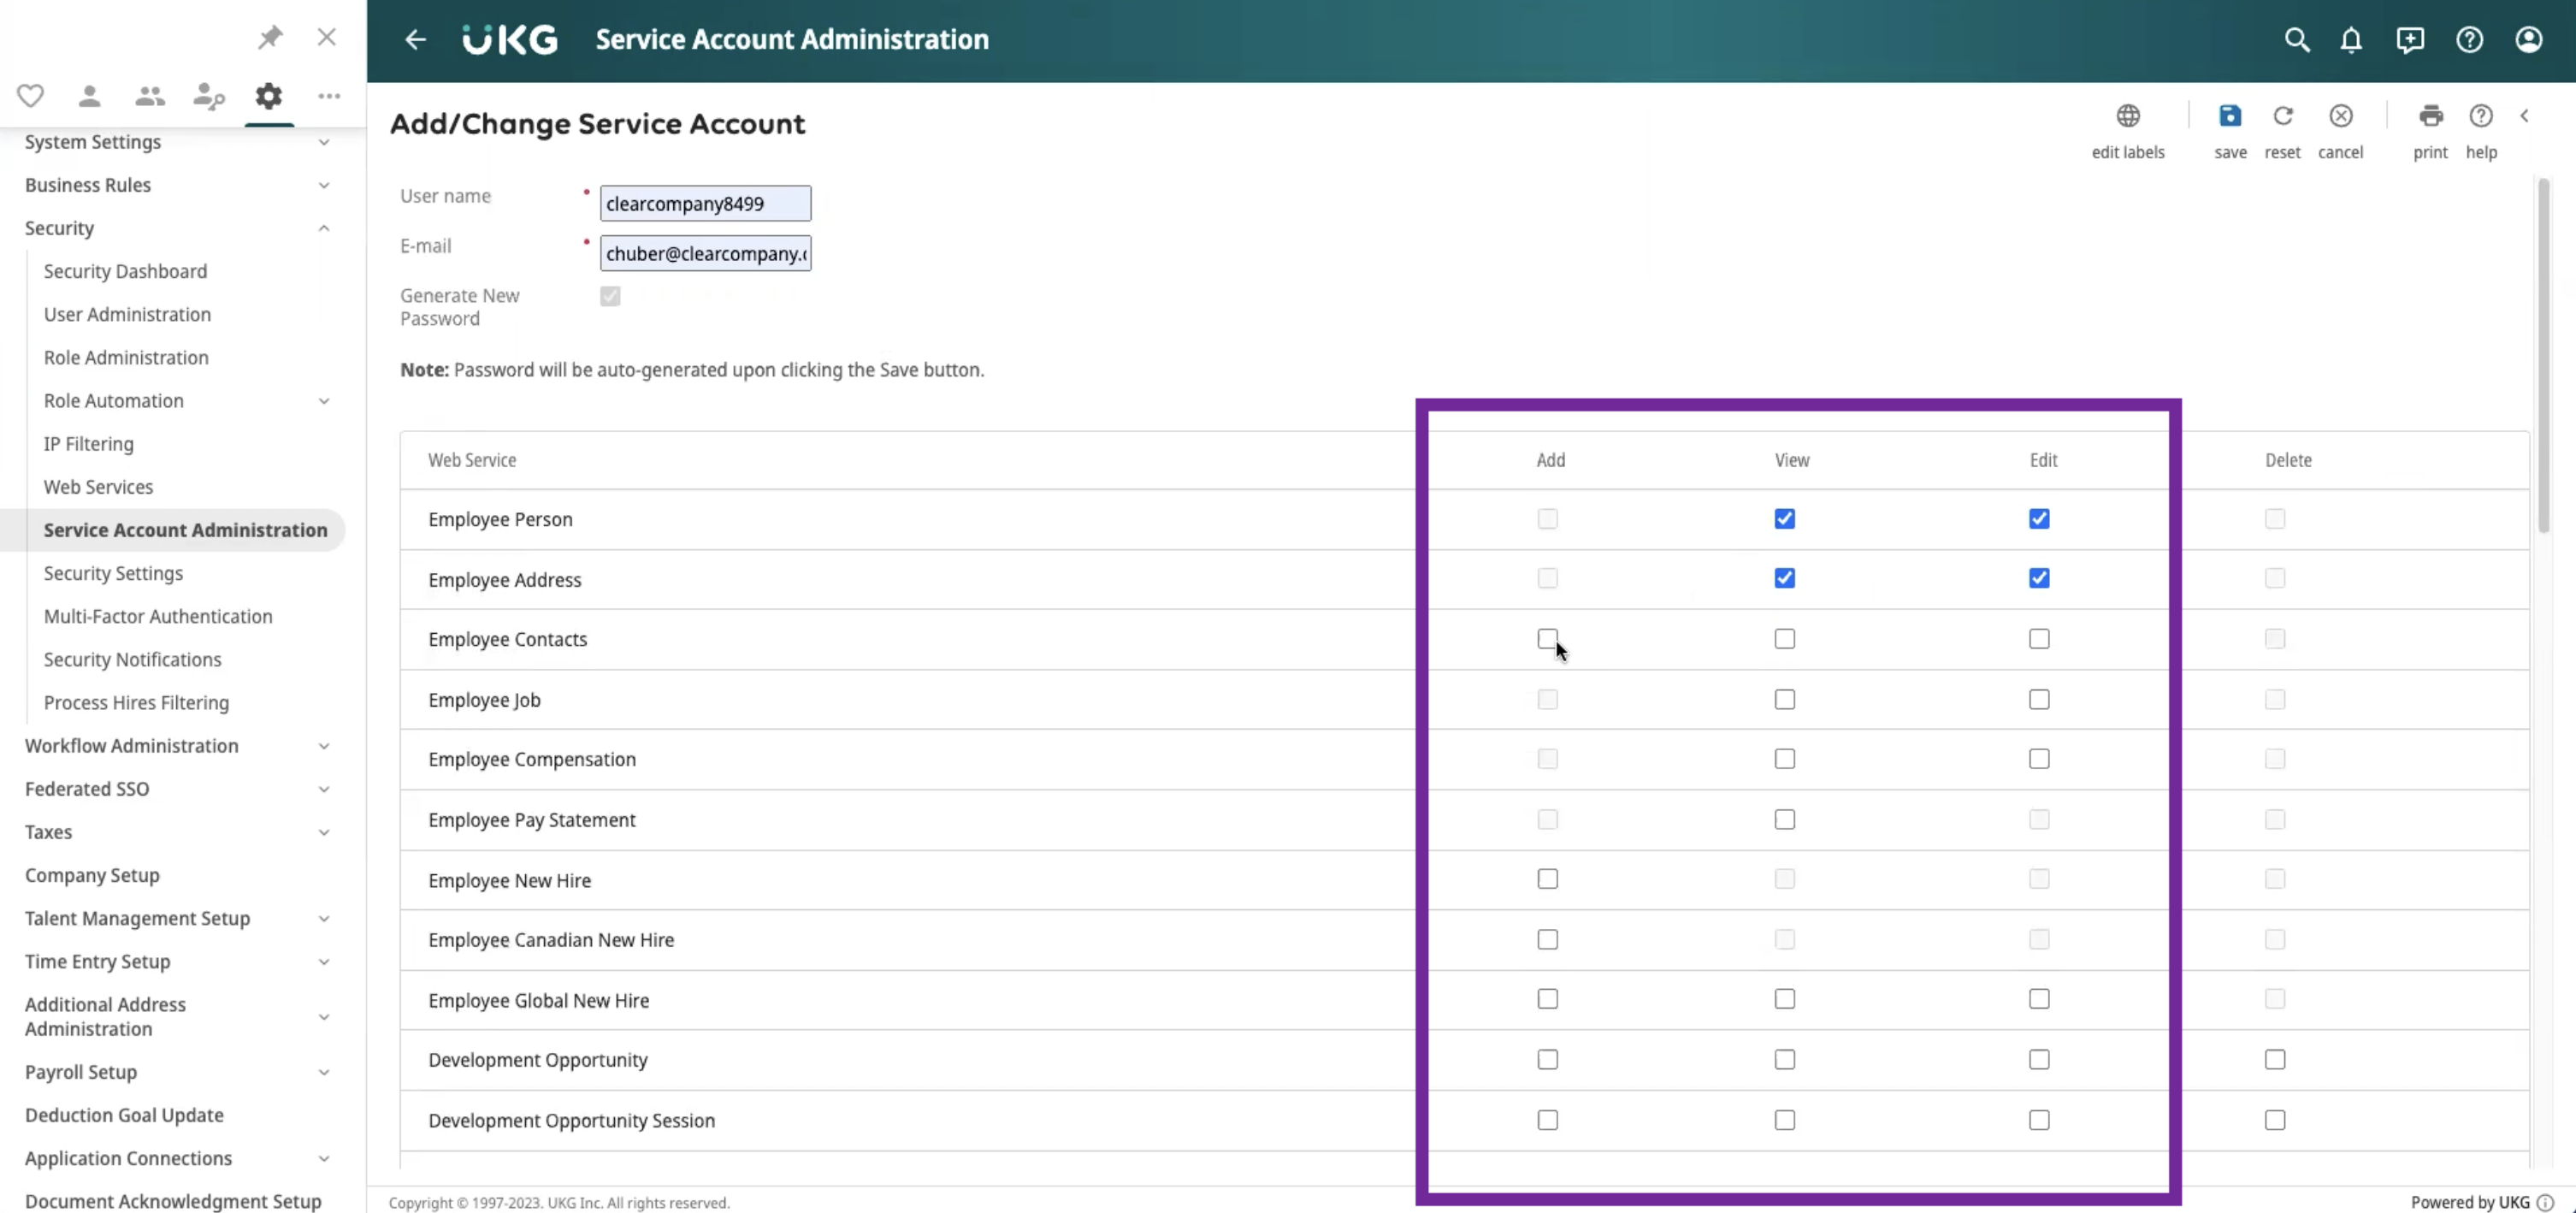Check Delete for Development Opportunity
This screenshot has width=2576, height=1213.
pos(2275,1059)
